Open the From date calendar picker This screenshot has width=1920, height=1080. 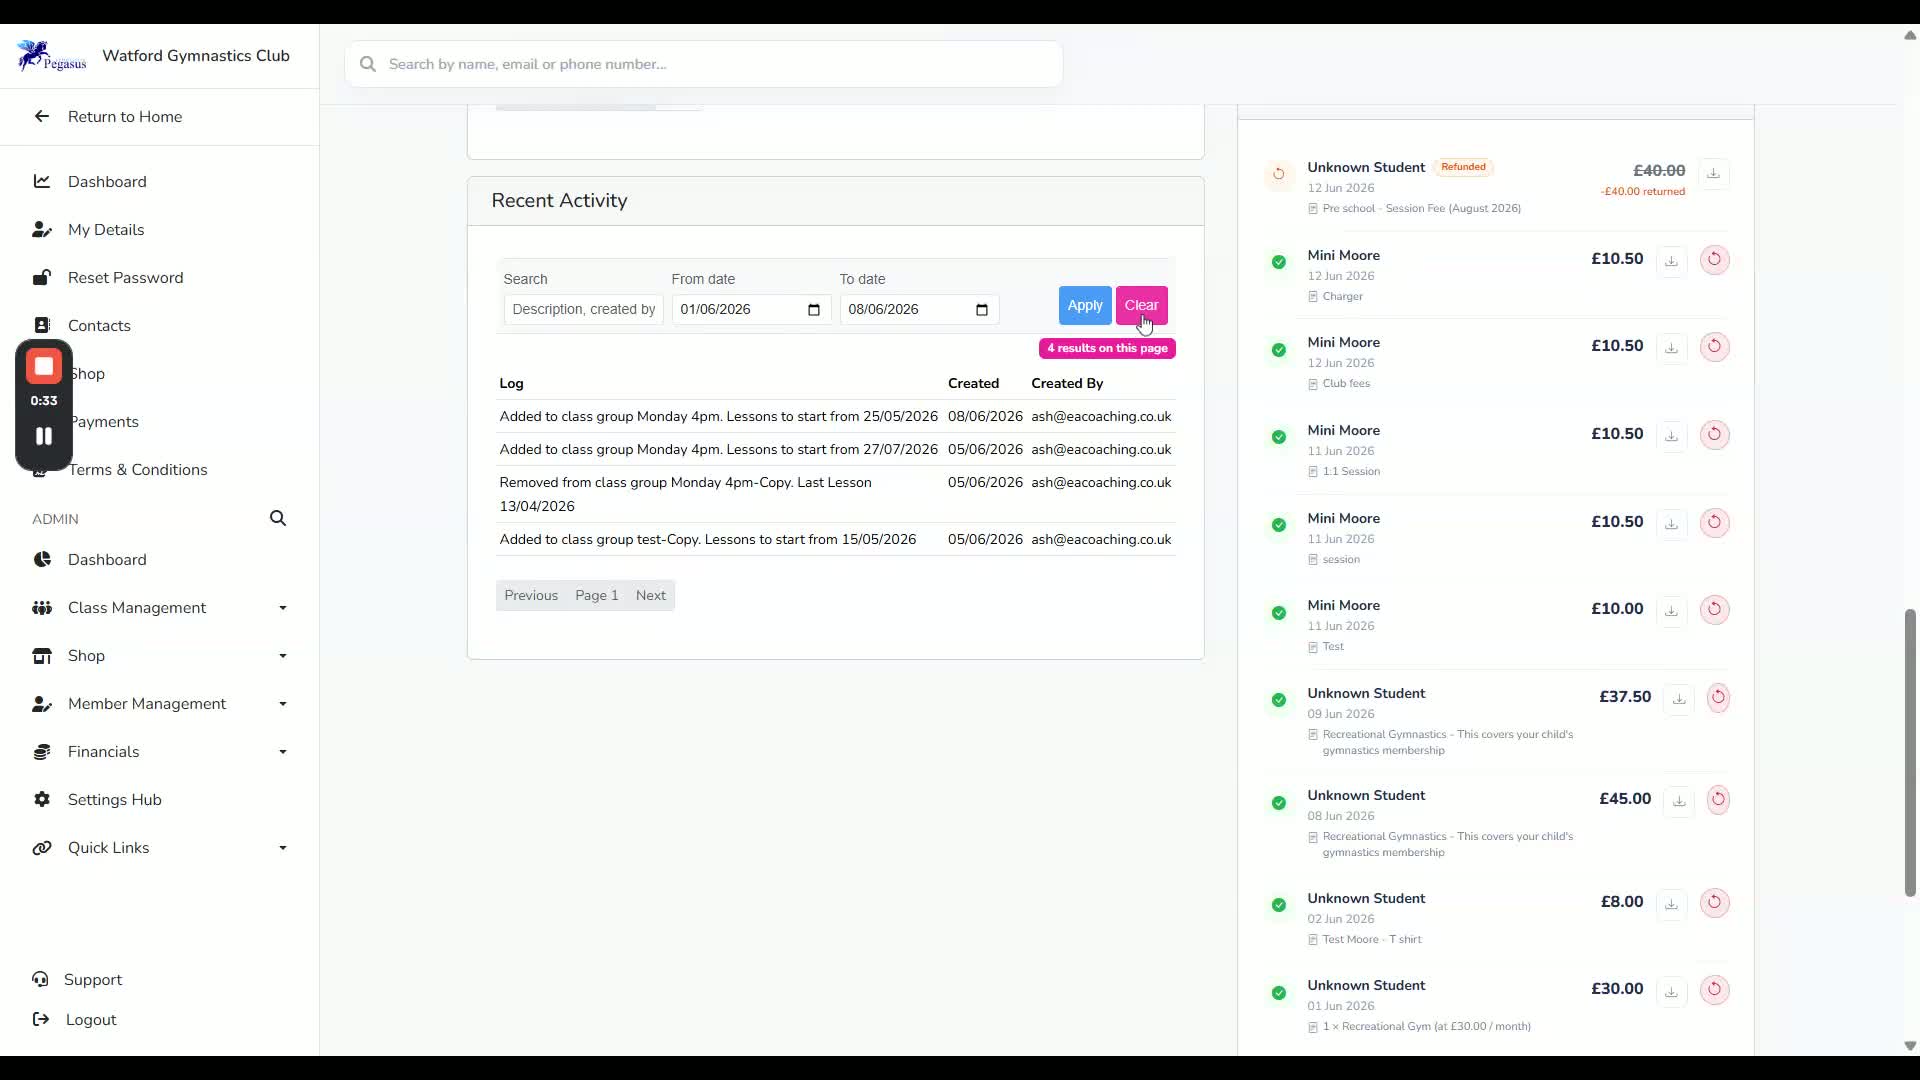point(814,310)
